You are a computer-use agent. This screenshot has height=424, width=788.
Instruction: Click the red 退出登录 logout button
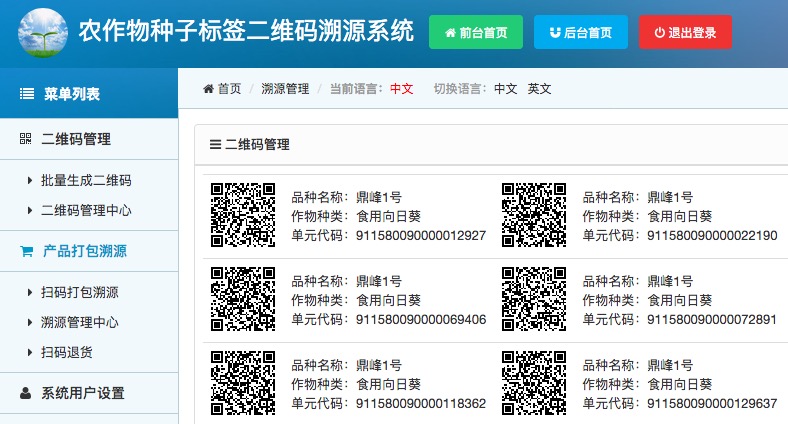(685, 32)
